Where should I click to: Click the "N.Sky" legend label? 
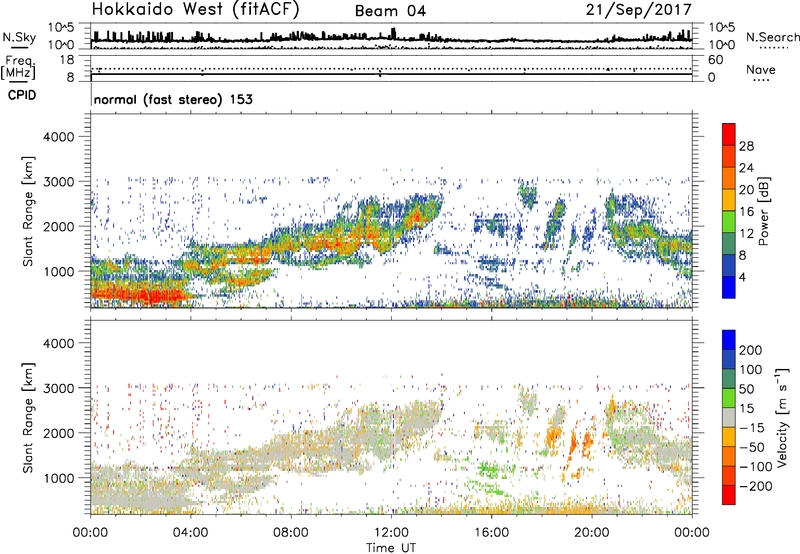(19, 38)
